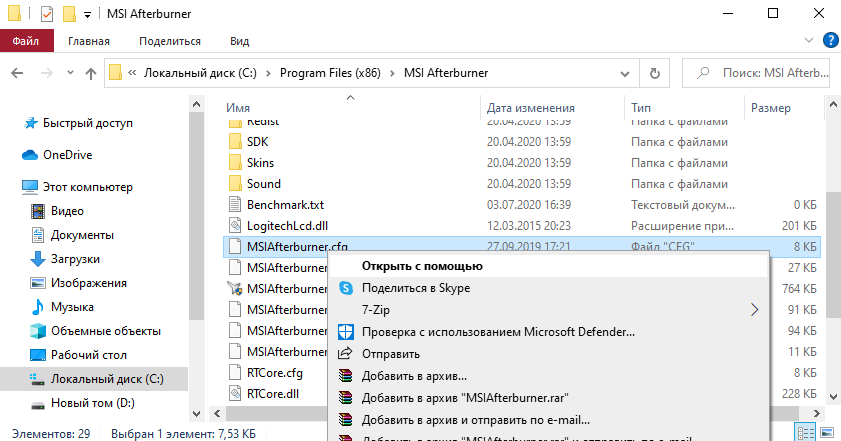The width and height of the screenshot is (841, 441).
Task: Click file list scroll up arrow
Action: (x=833, y=104)
